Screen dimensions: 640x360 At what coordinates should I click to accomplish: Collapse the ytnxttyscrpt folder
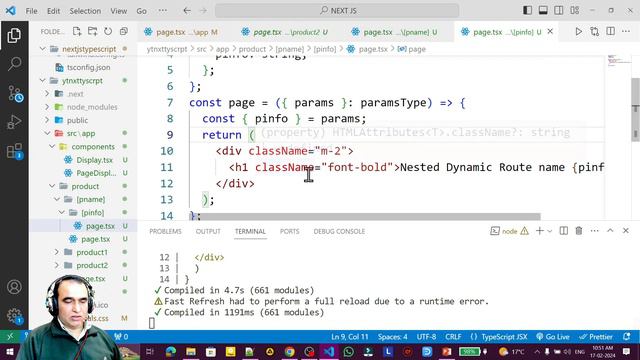pyautogui.click(x=42, y=80)
